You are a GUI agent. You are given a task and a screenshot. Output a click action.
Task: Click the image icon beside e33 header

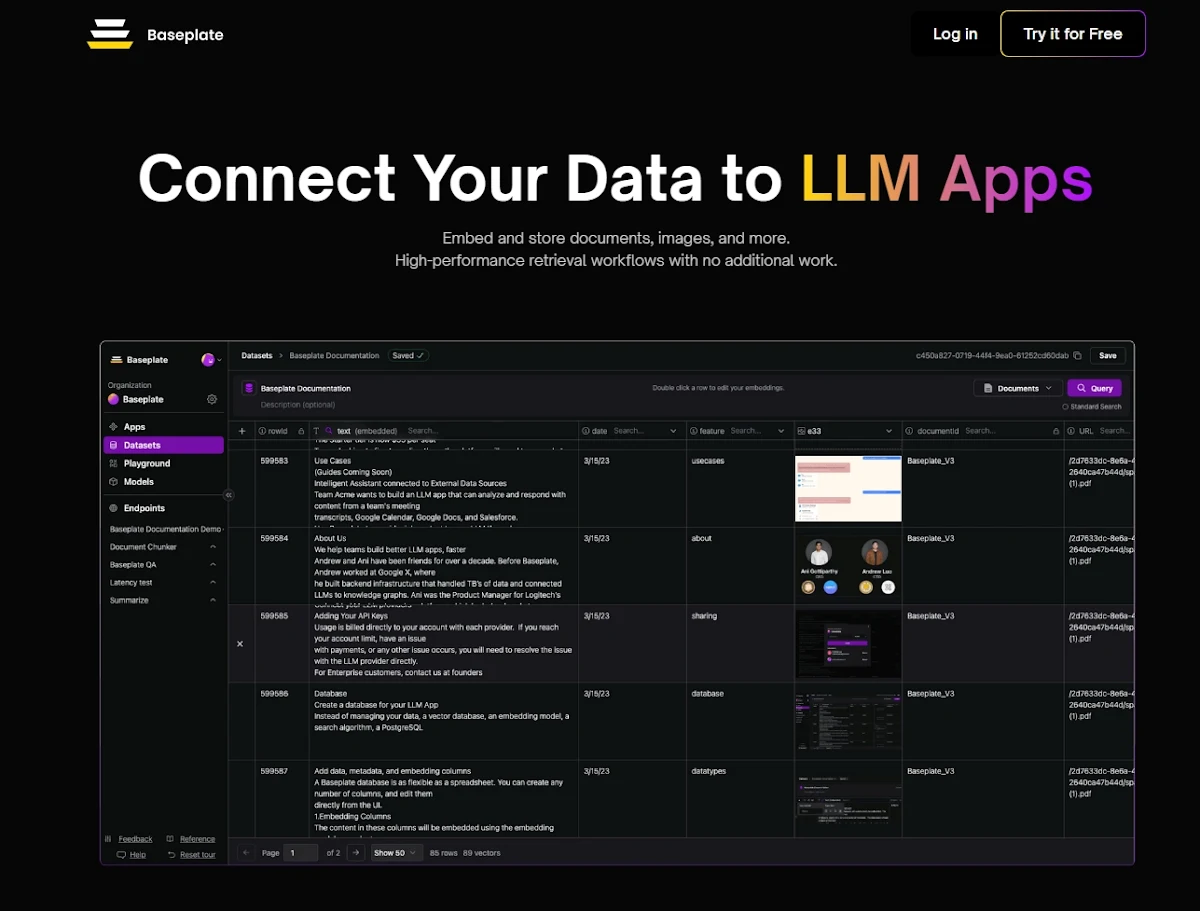[802, 431]
